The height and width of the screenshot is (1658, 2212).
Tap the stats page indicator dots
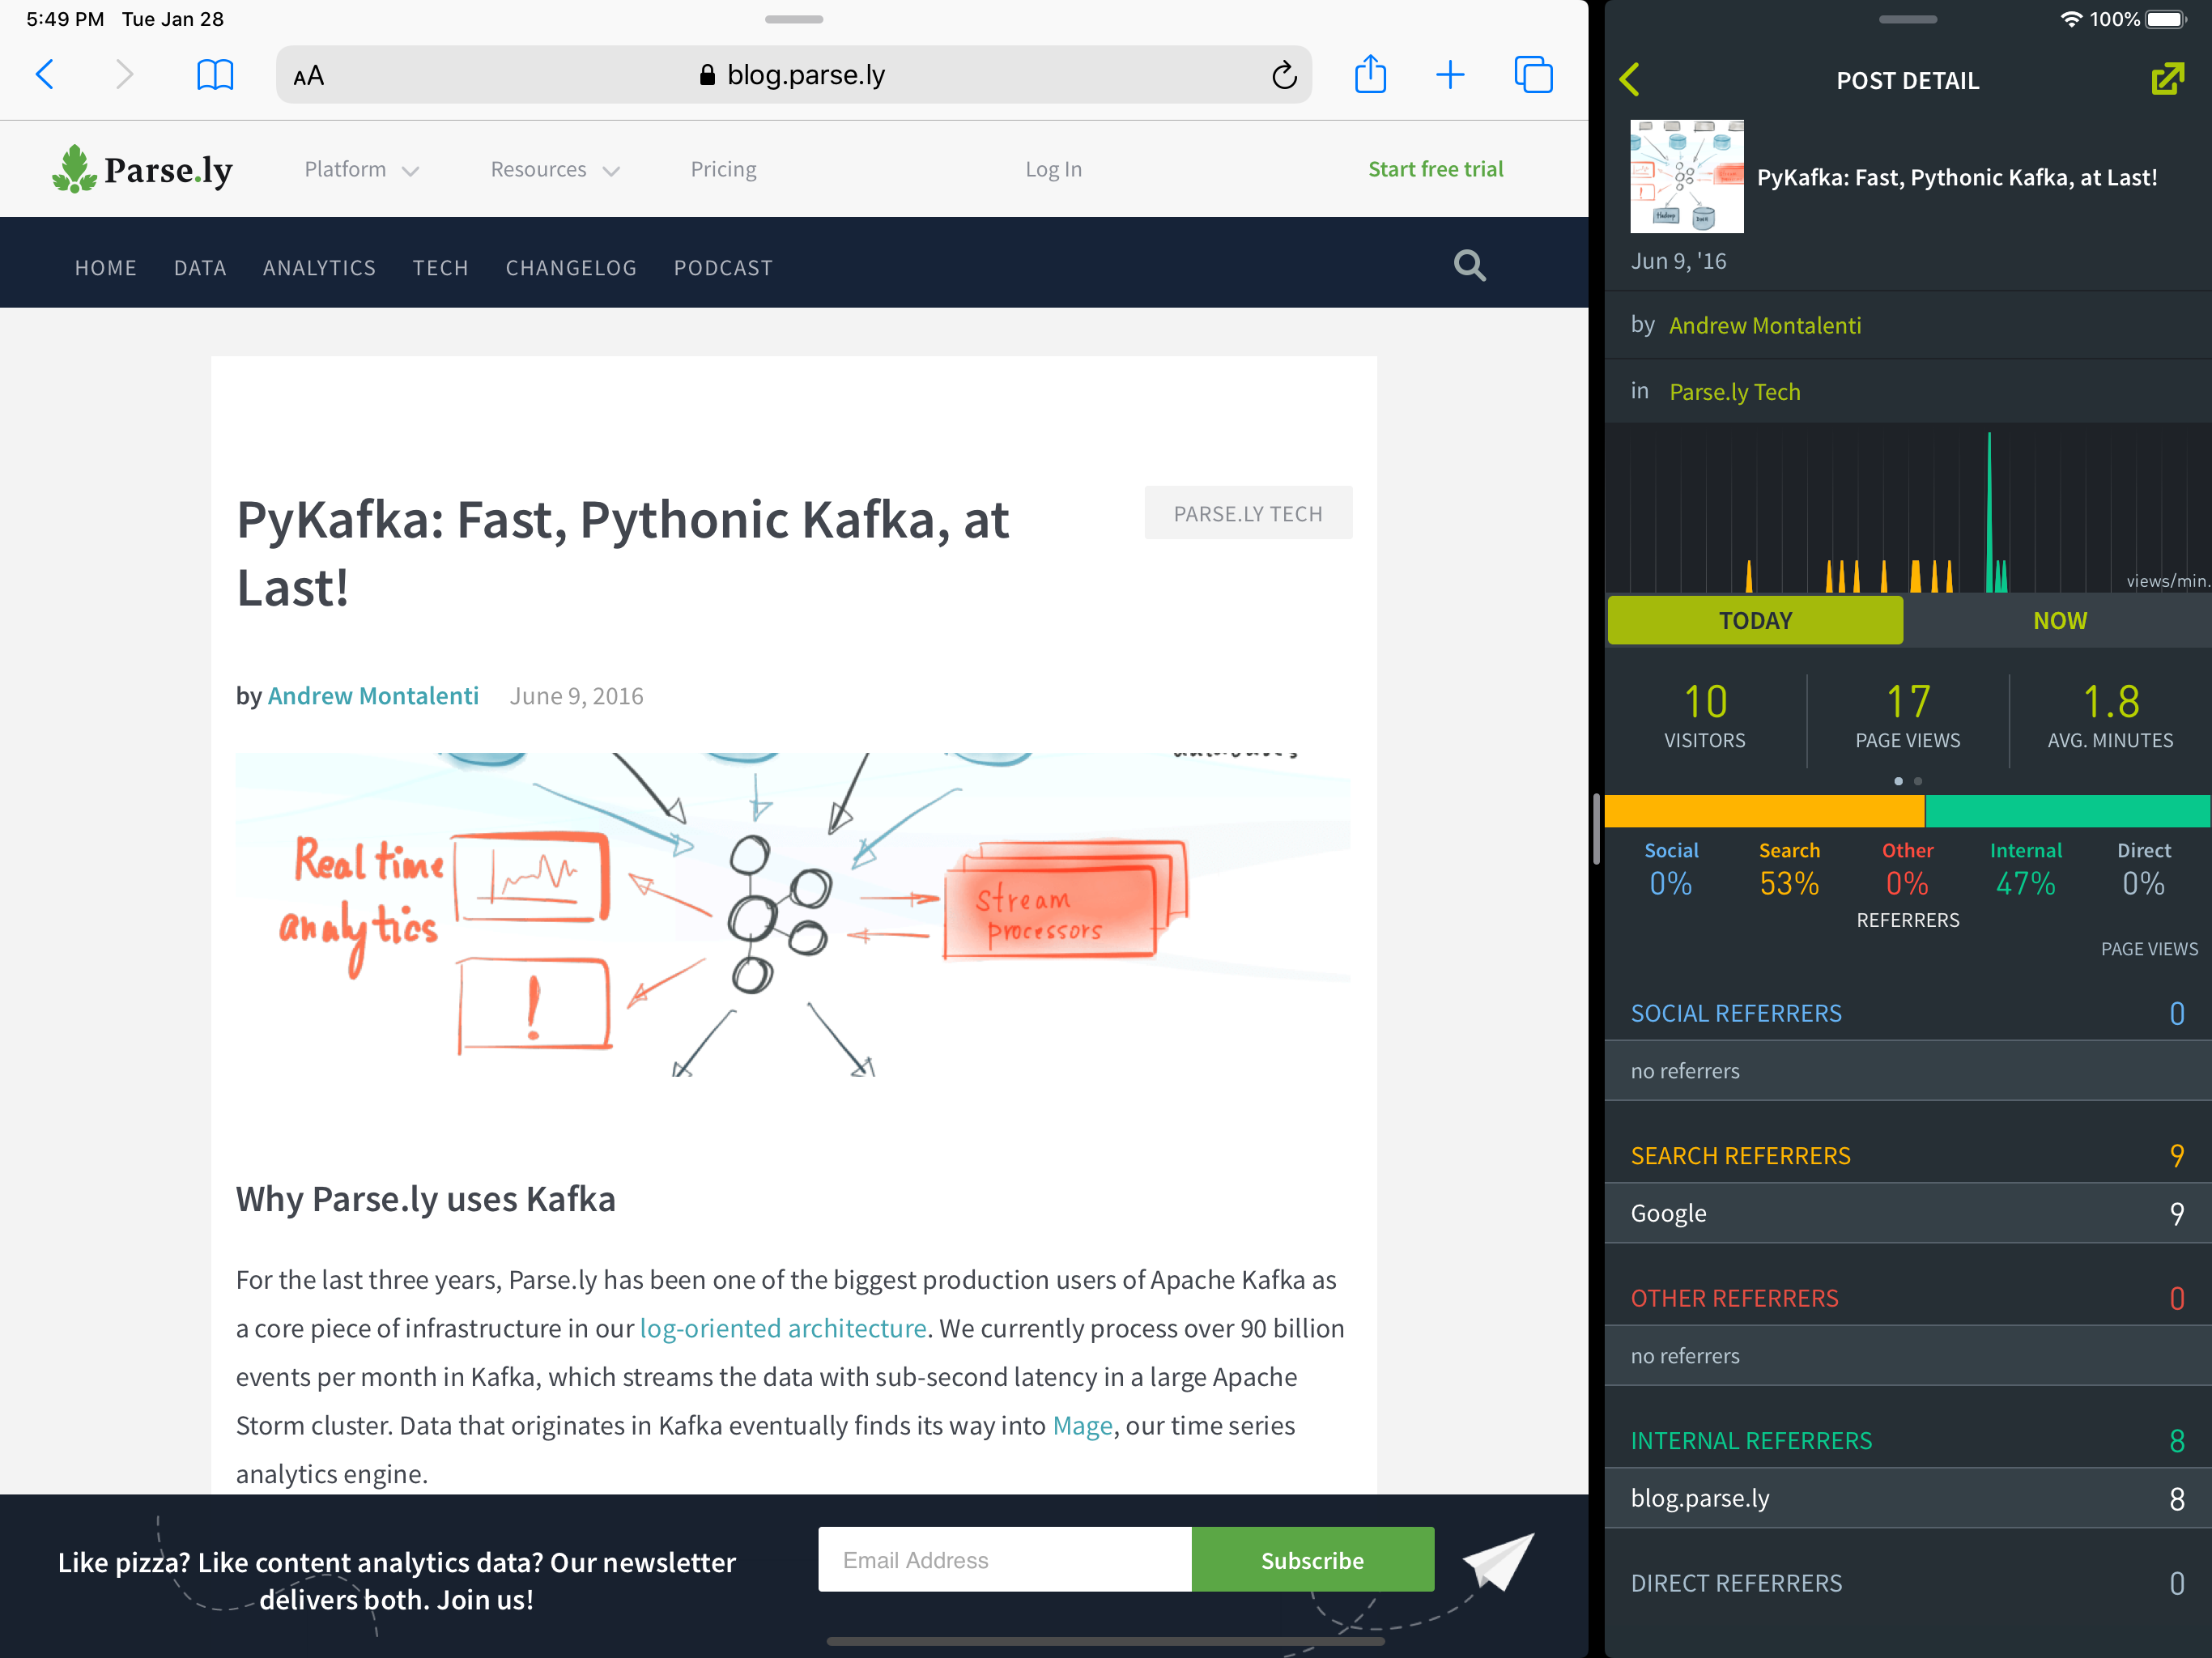pyautogui.click(x=1907, y=781)
